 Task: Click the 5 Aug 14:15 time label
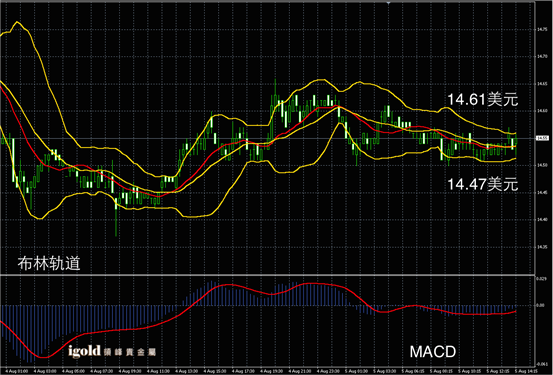pyautogui.click(x=526, y=371)
